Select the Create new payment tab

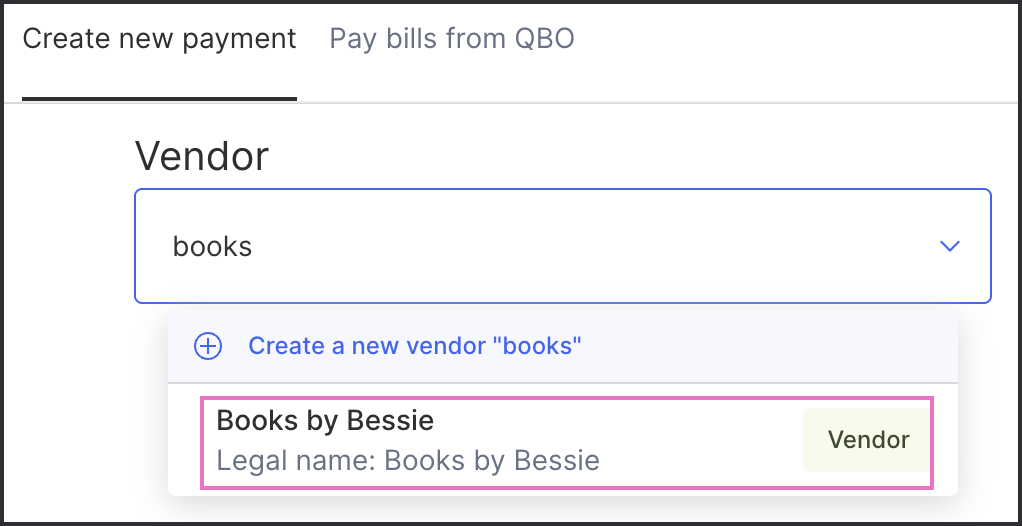tap(160, 39)
